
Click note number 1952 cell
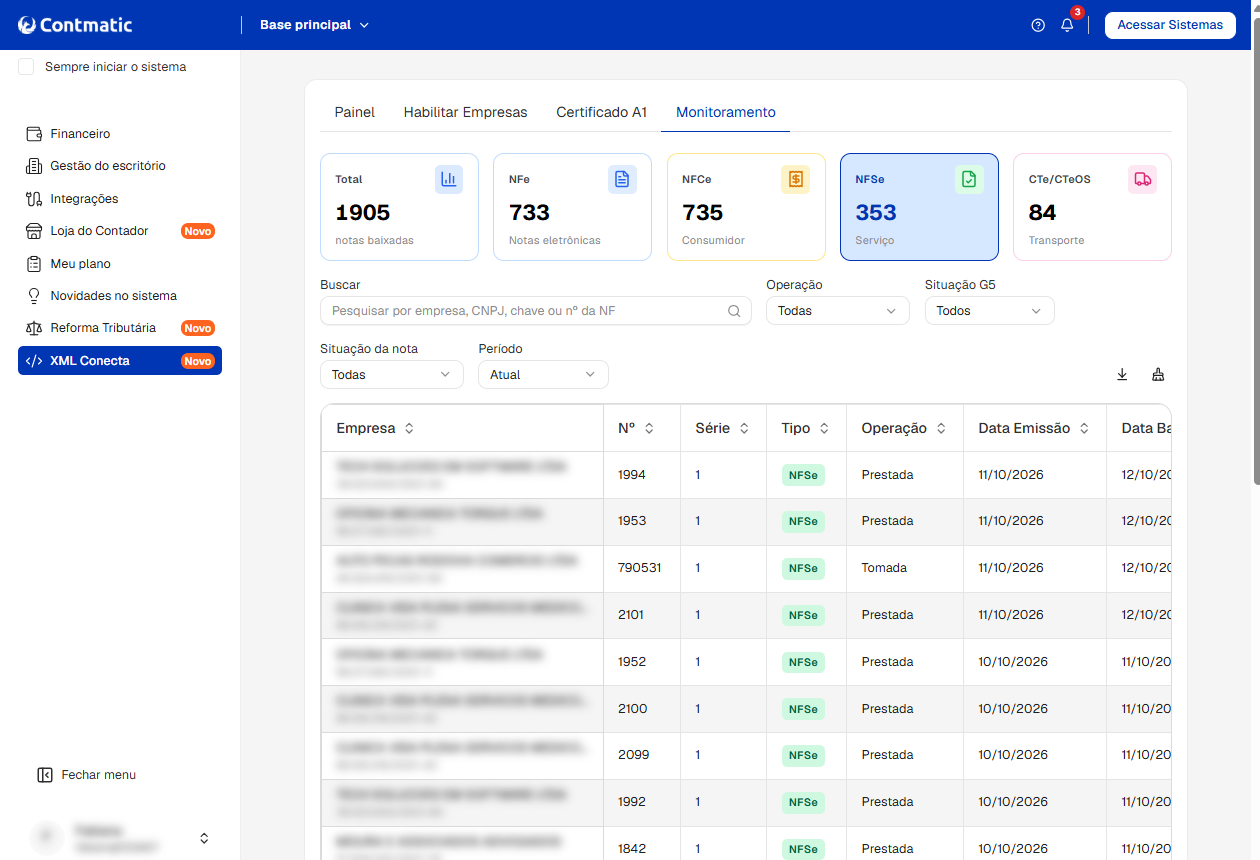point(641,662)
